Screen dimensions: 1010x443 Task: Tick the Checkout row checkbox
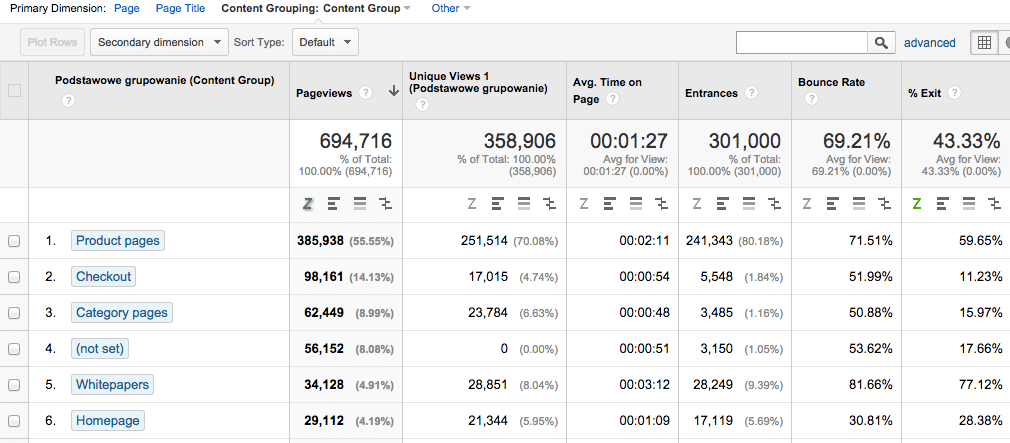14,277
